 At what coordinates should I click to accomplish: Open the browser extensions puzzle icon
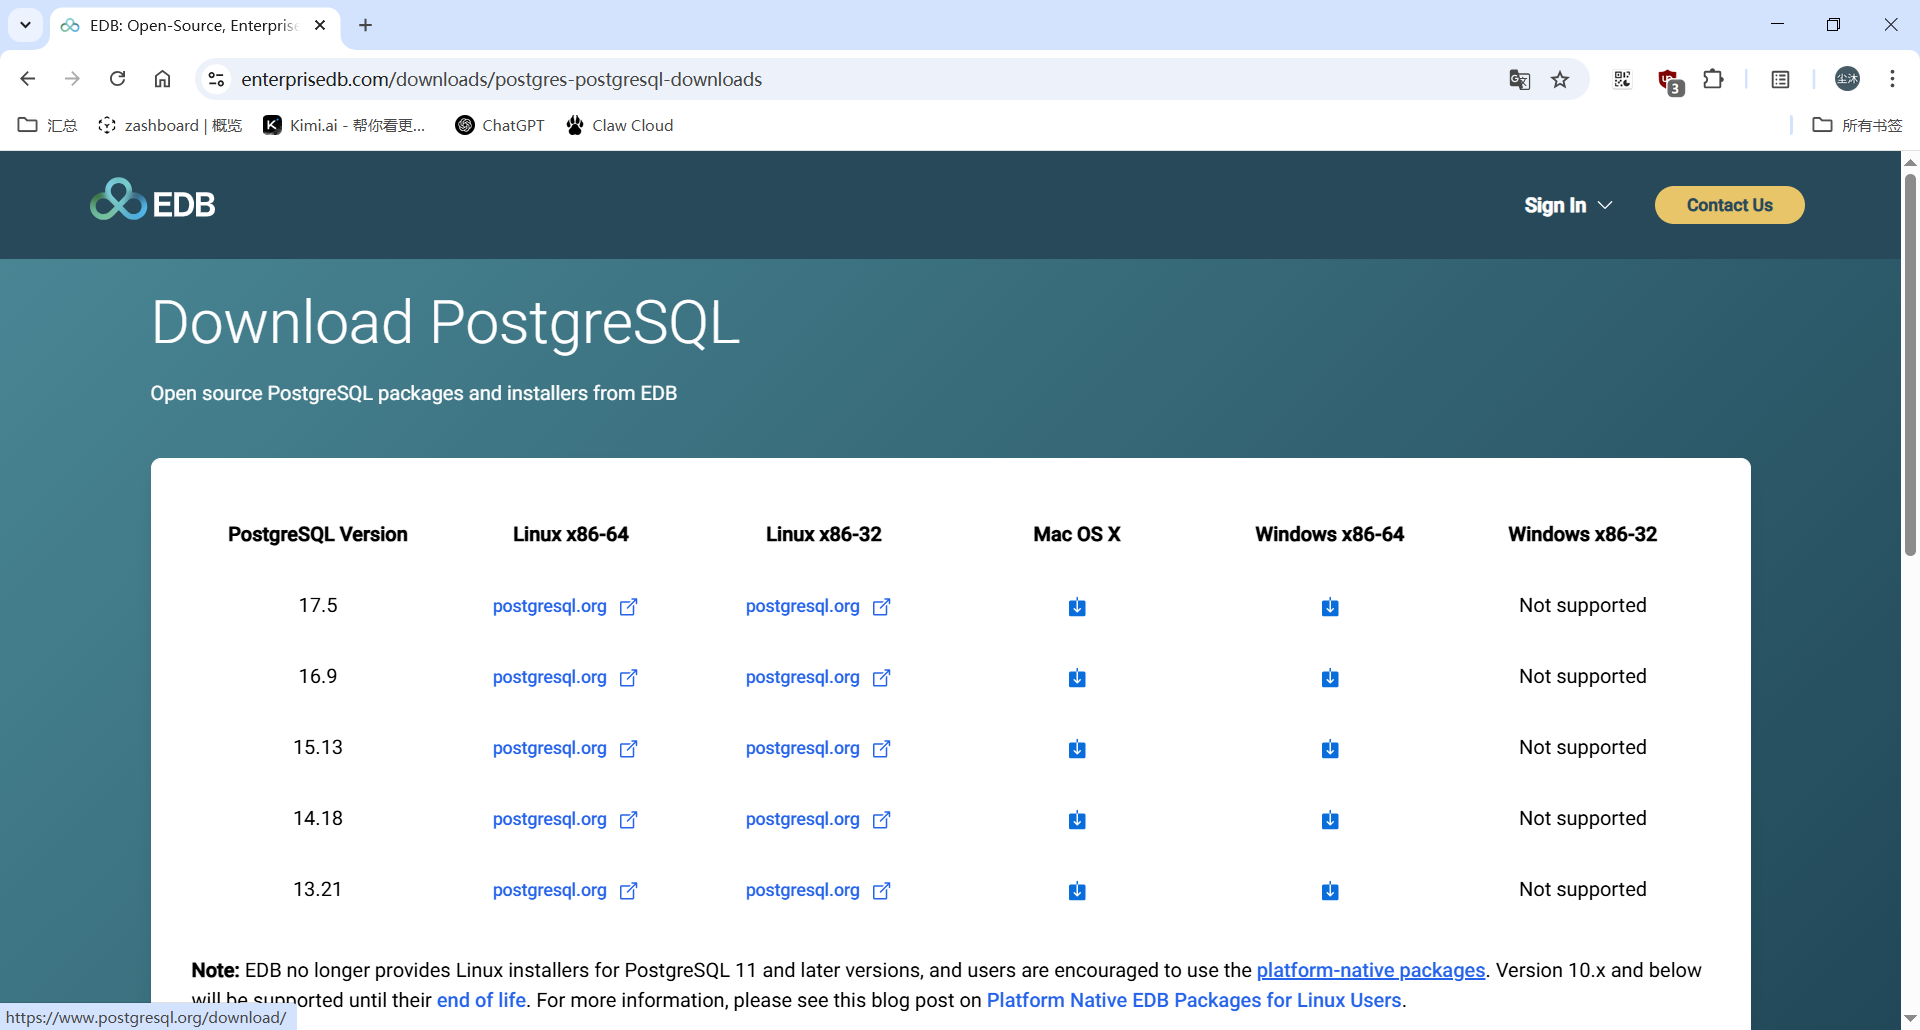click(1713, 79)
